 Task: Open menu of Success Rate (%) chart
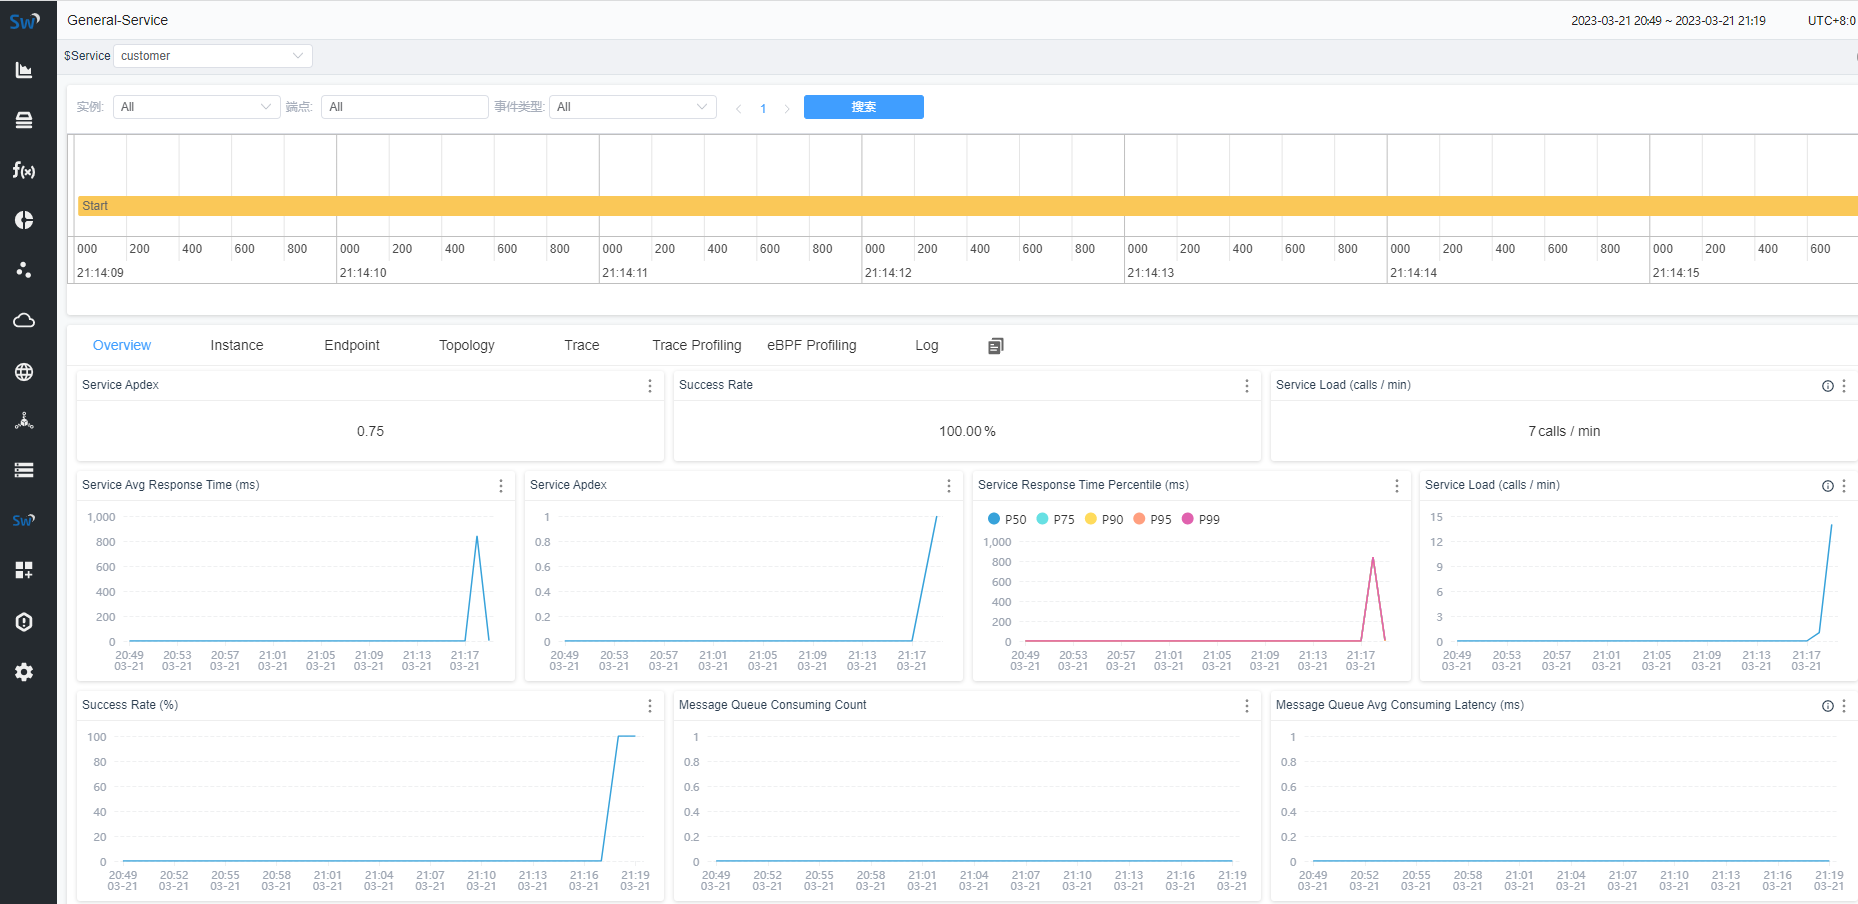pos(650,706)
